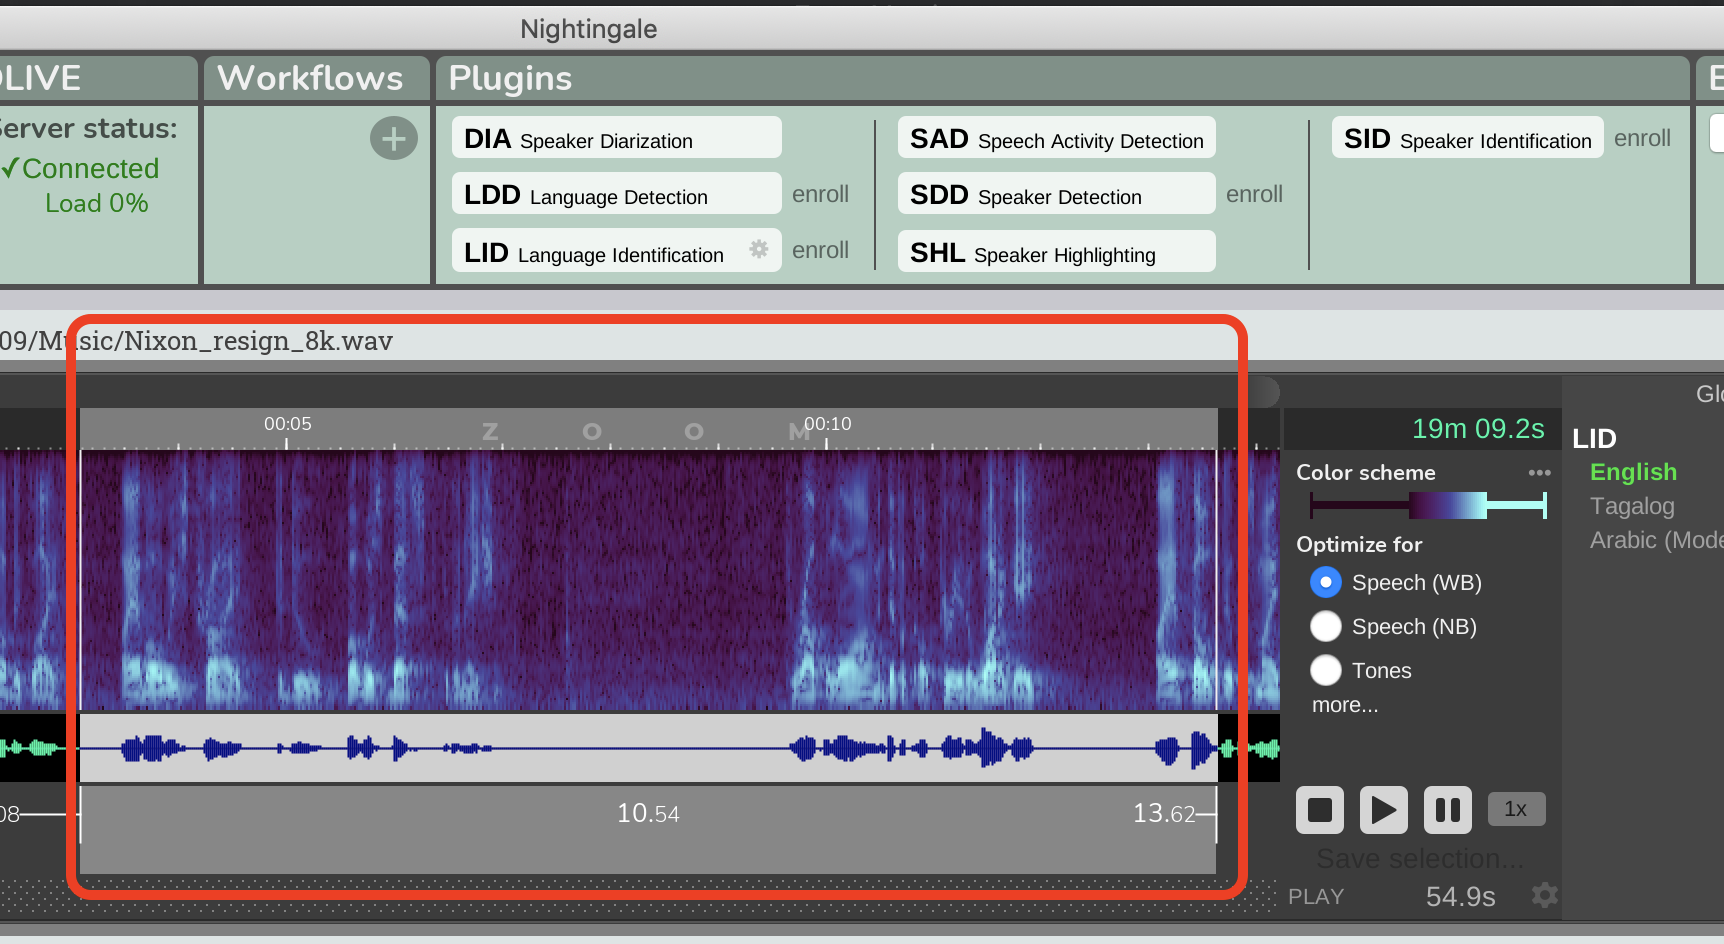Viewport: 1724px width, 944px height.
Task: Expand more optimization options
Action: (1344, 705)
